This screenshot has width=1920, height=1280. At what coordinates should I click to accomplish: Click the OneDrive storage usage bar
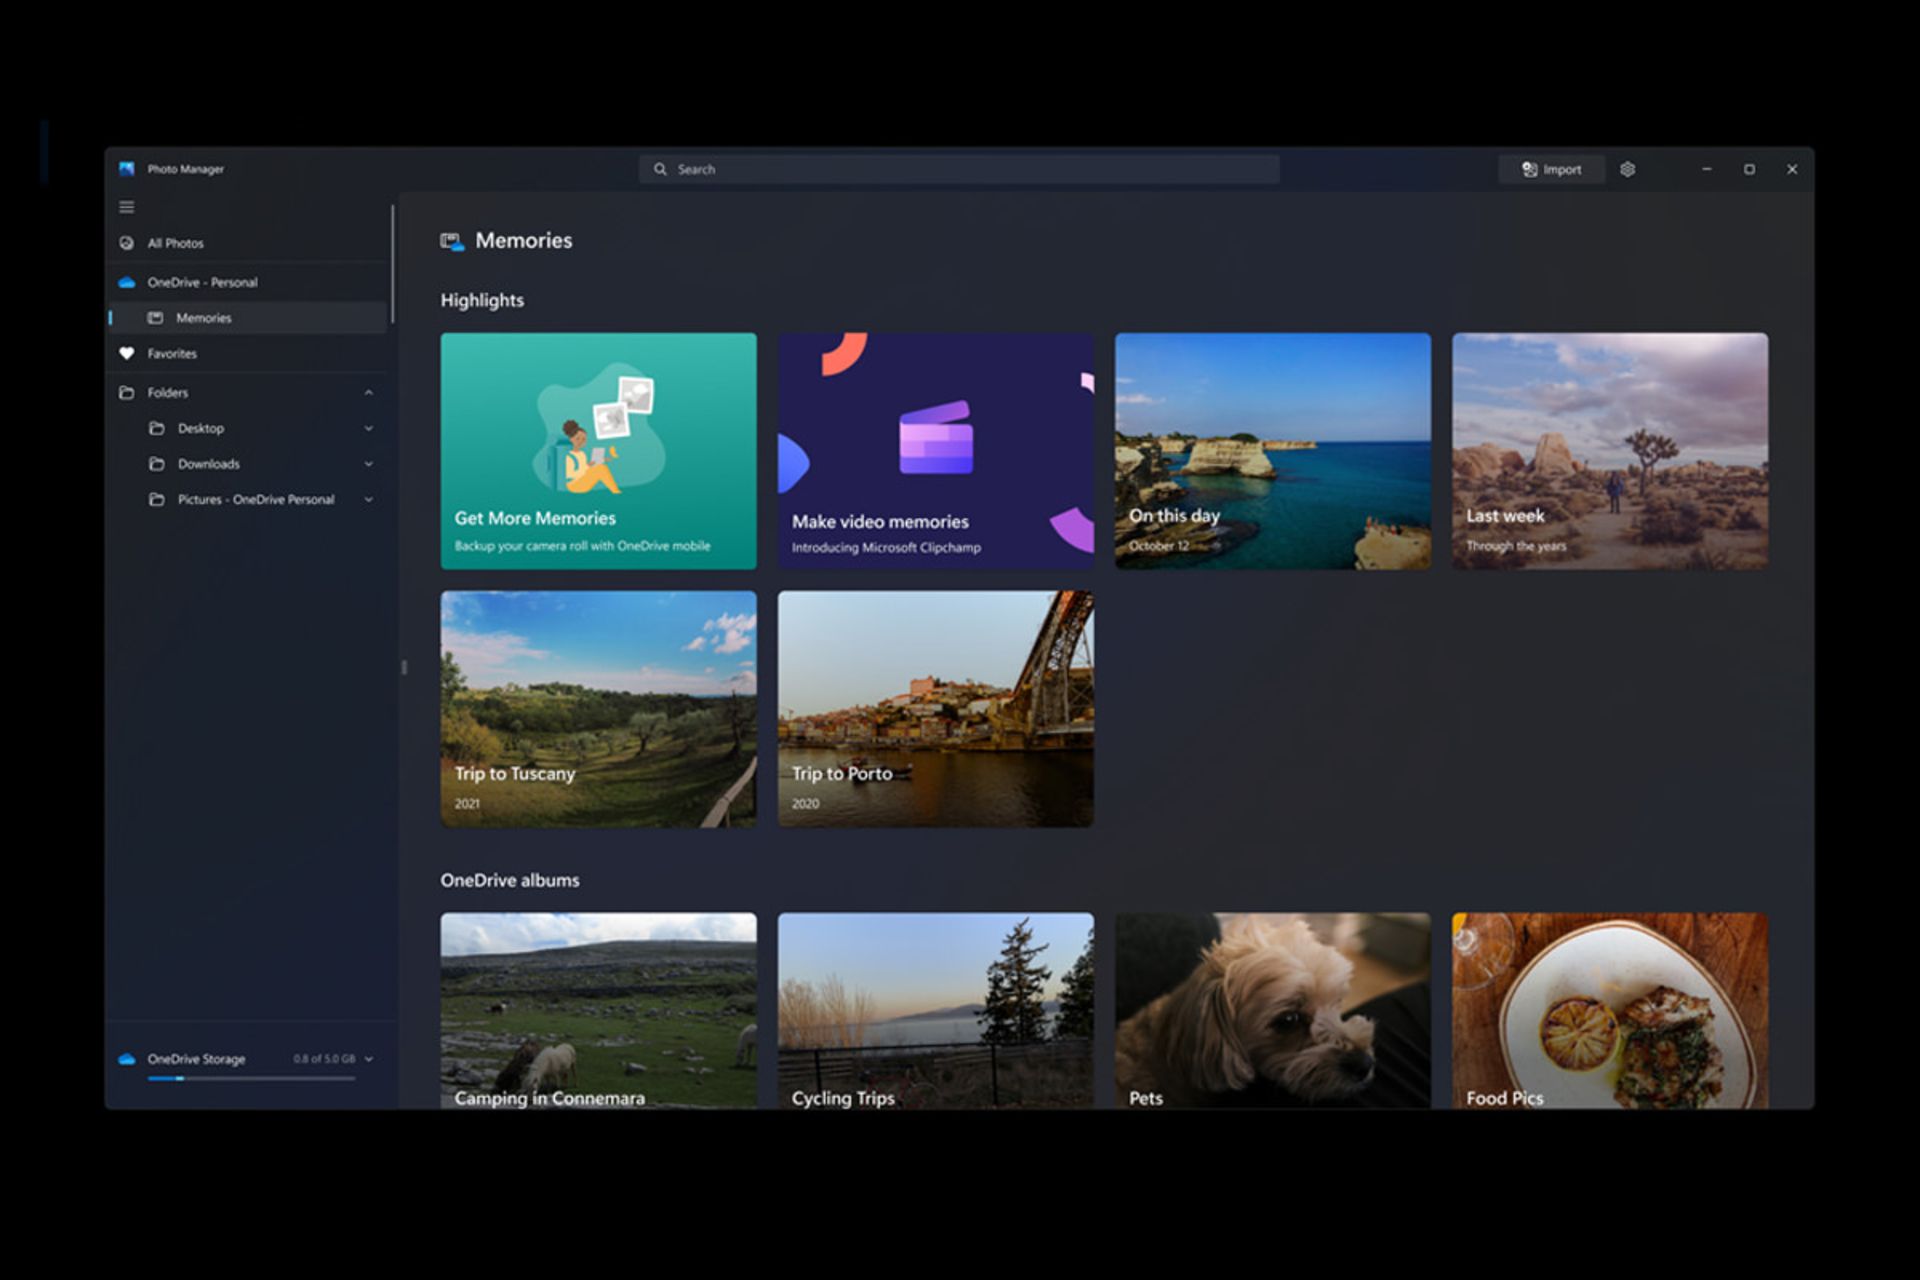point(251,1078)
